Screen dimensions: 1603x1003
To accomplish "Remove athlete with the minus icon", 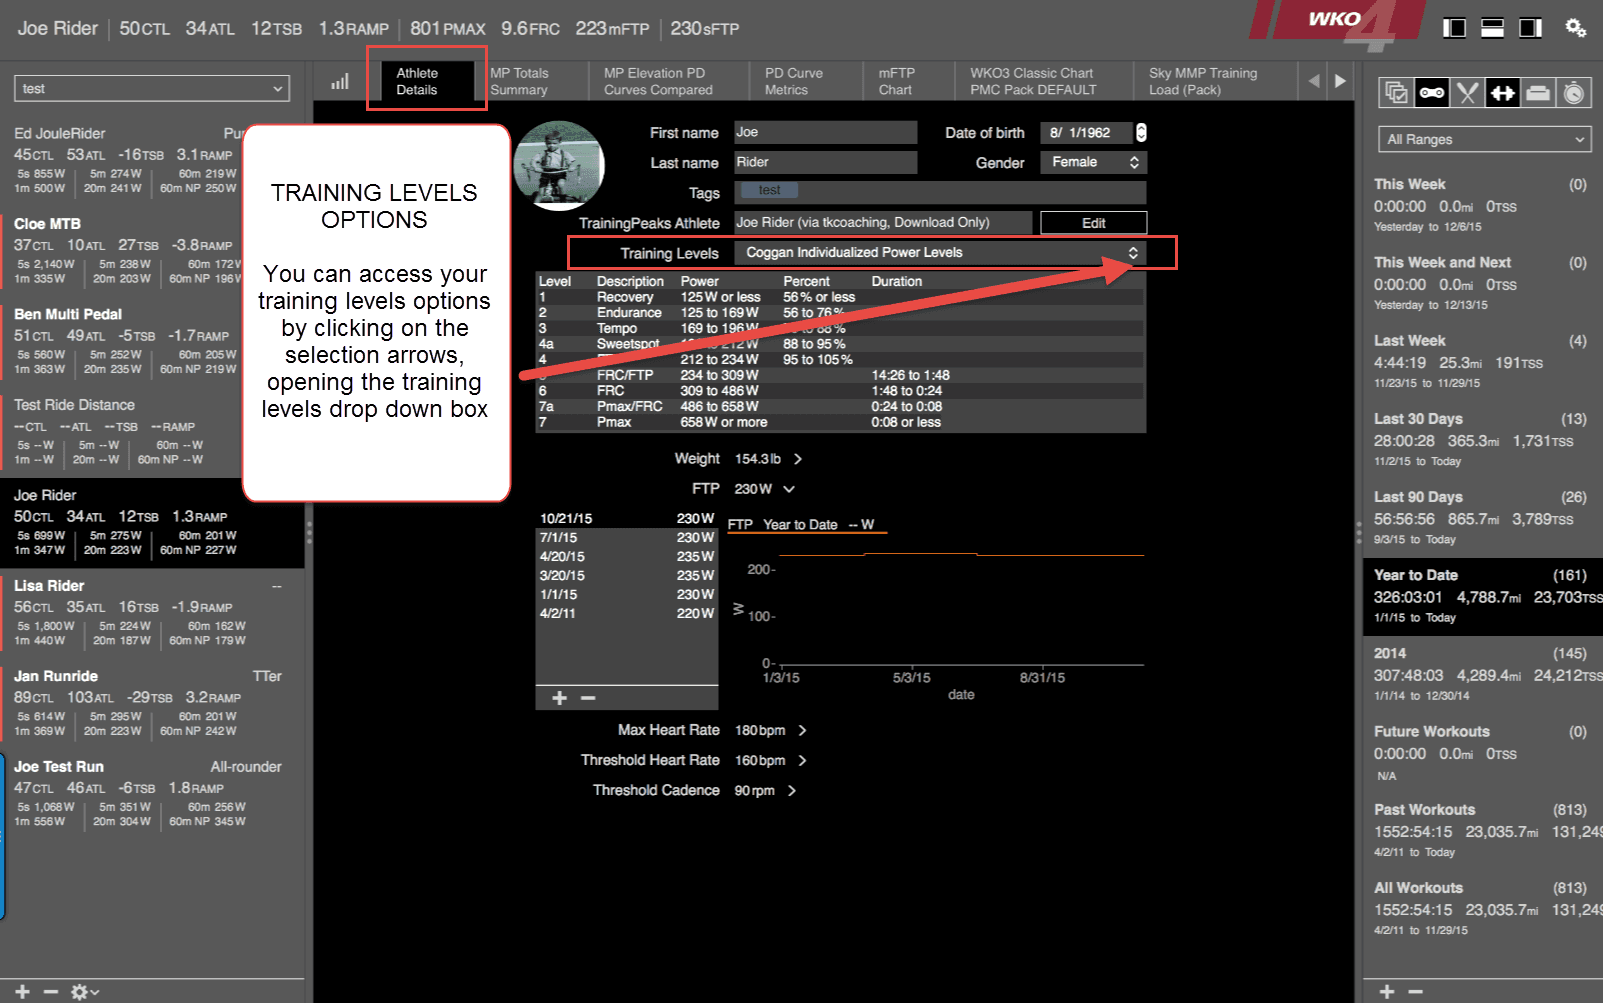I will pyautogui.click(x=50, y=991).
